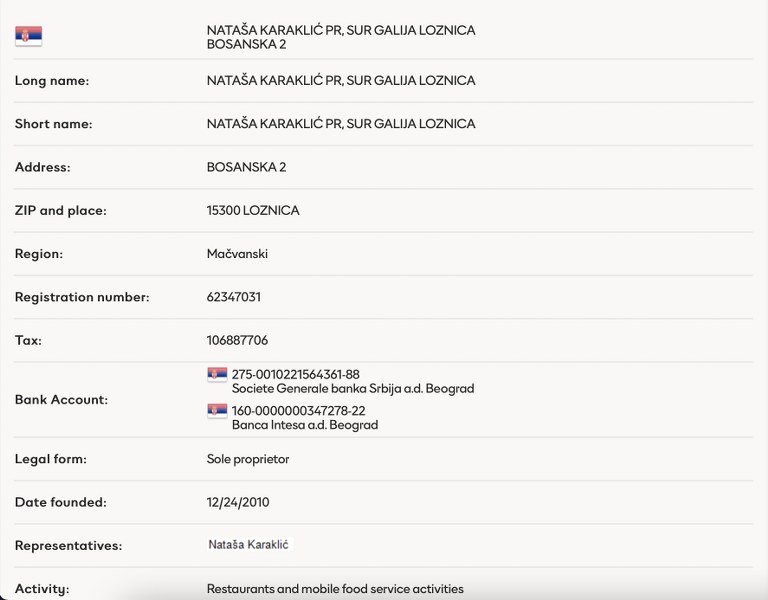
Task: Click the Address row value BOSANSKA 2
Action: 246,167
